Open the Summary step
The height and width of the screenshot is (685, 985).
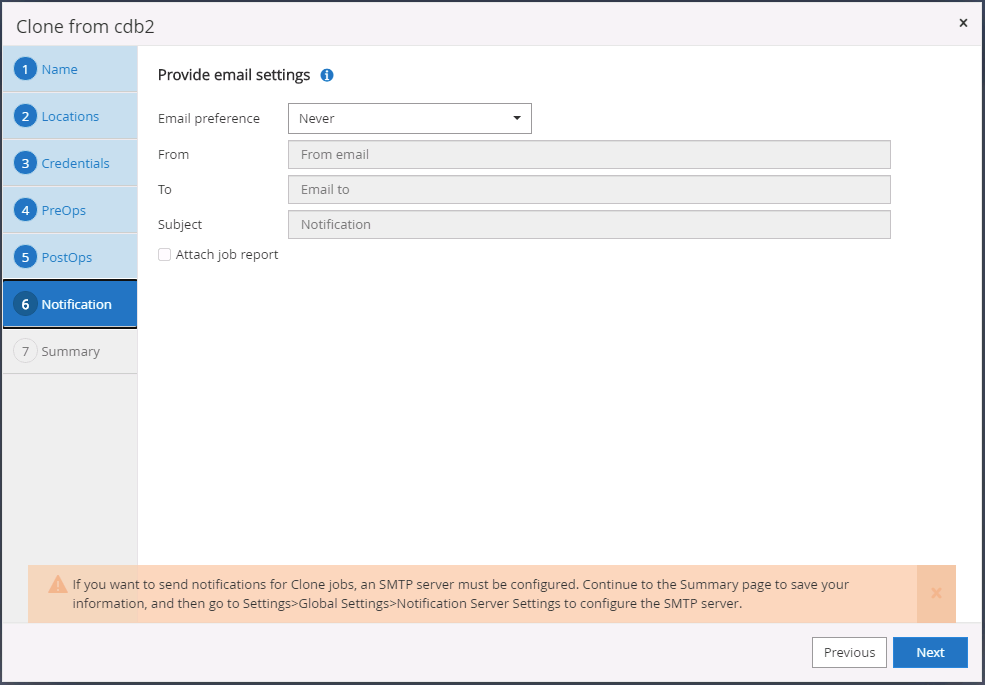(70, 351)
